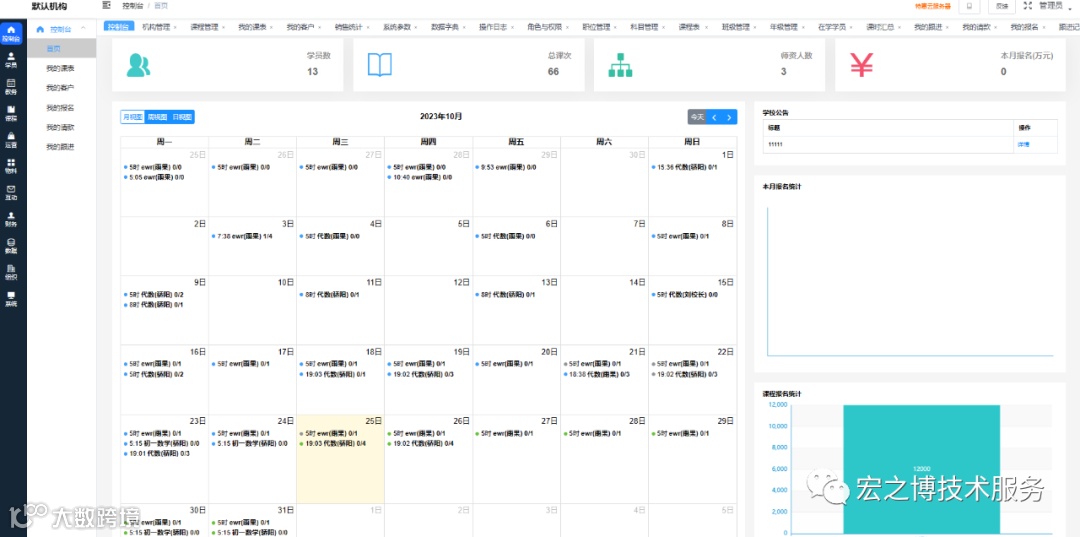Close the 班级管理 tab

point(754,27)
